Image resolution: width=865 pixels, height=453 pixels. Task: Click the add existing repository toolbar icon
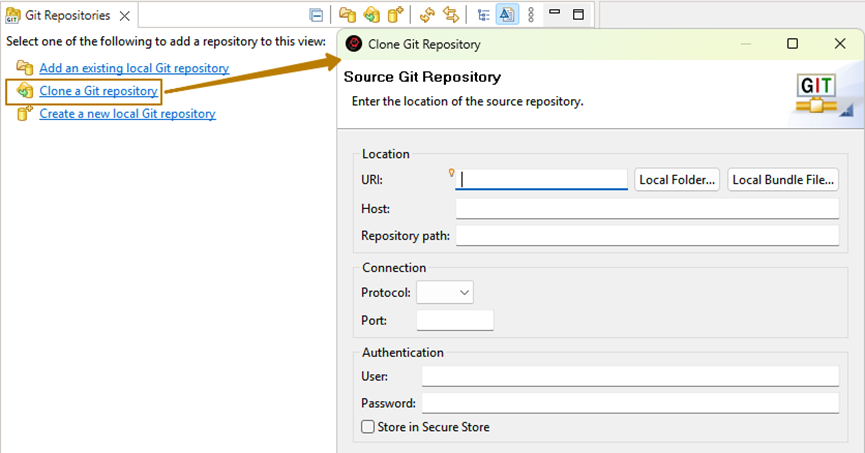click(347, 15)
